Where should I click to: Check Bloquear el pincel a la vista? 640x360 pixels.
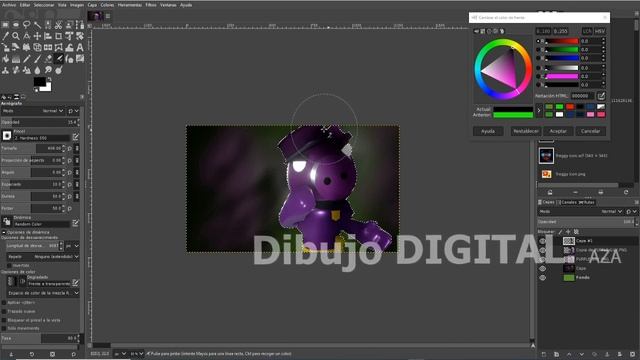pyautogui.click(x=4, y=320)
